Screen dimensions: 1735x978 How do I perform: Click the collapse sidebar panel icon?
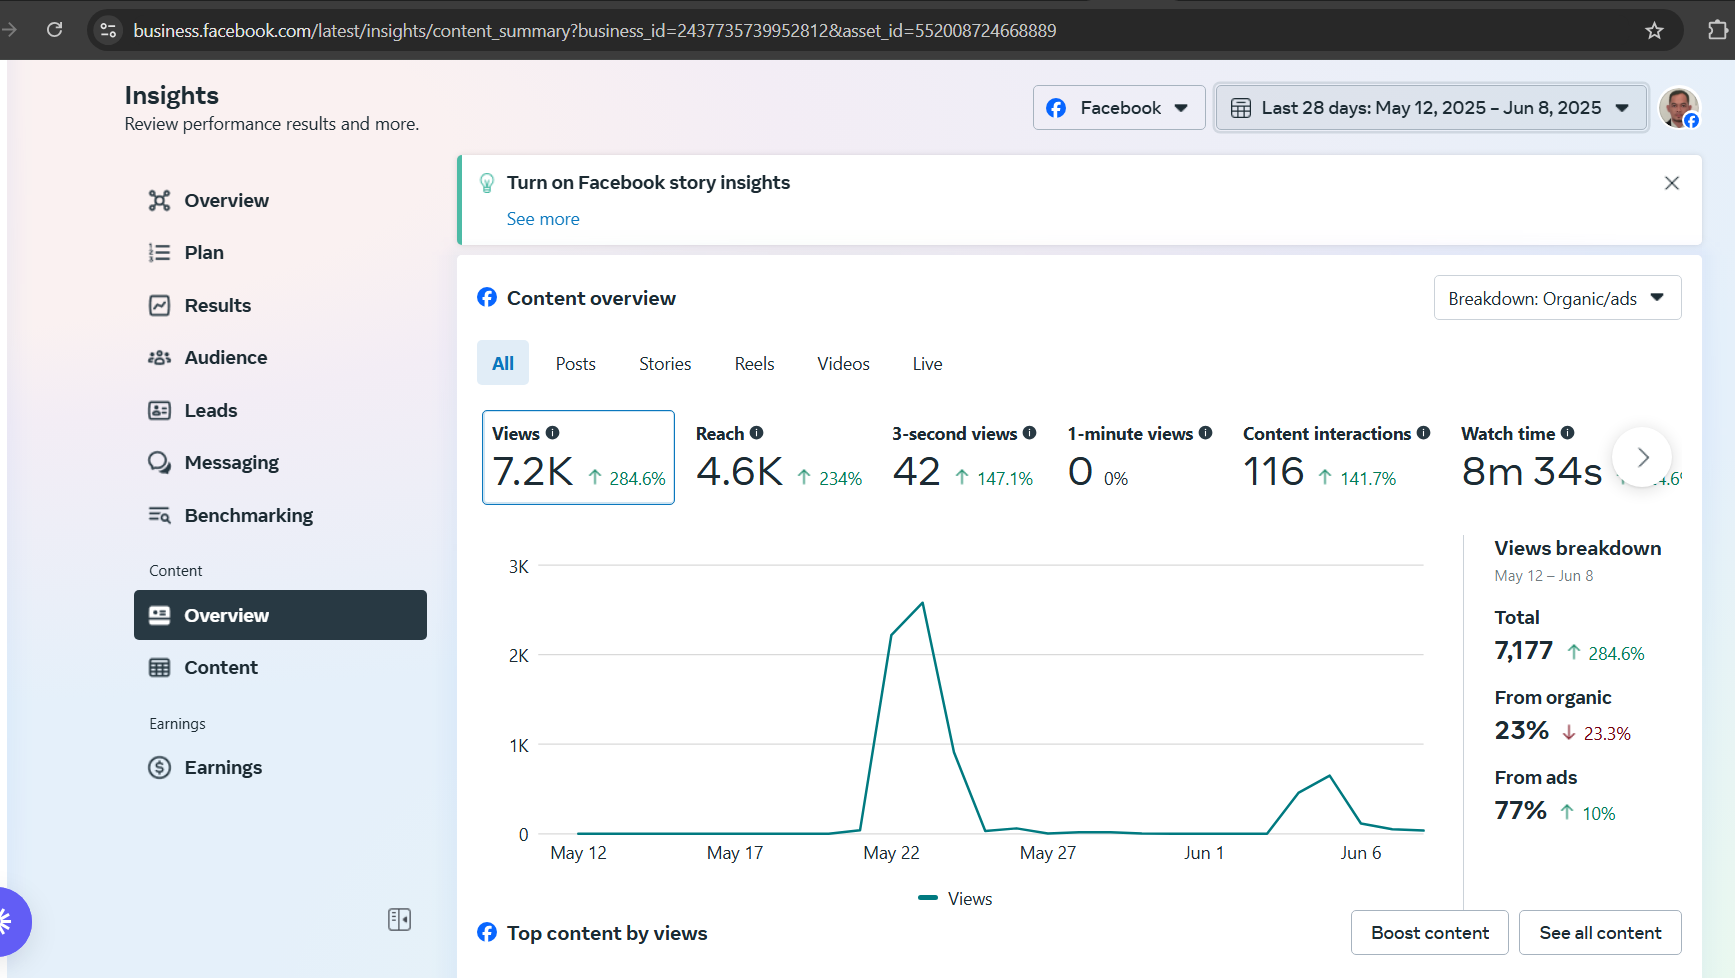(x=399, y=919)
